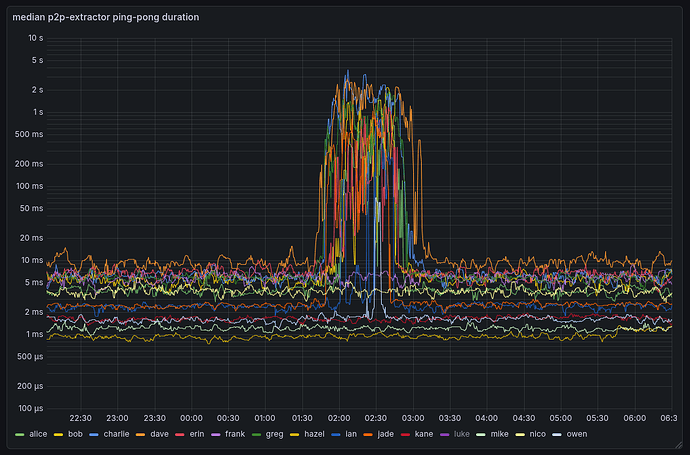Image resolution: width=690 pixels, height=455 pixels.
Task: Click the 100 µs y-axis label
Action: click(30, 408)
